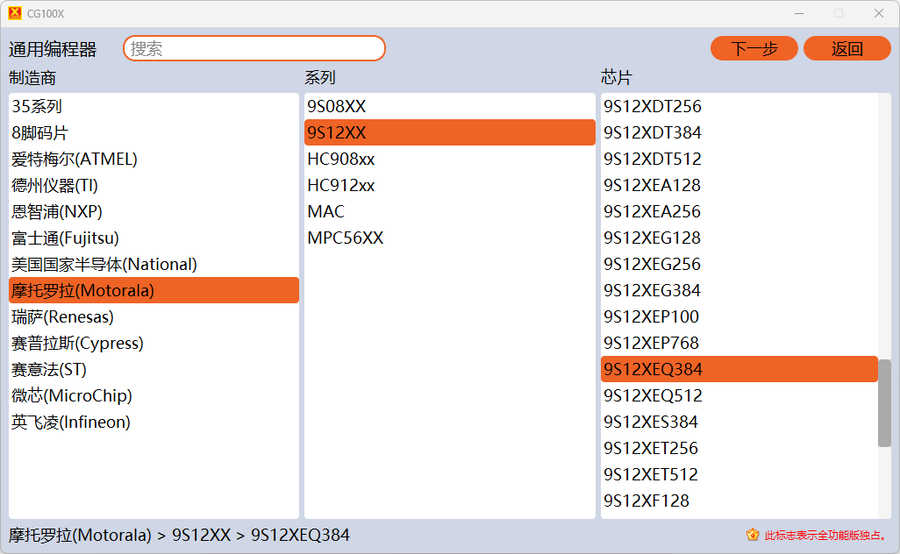Screen dimensions: 900x554
Task: Select 瑞萨(Renesas) manufacturer
Action: click(x=63, y=317)
